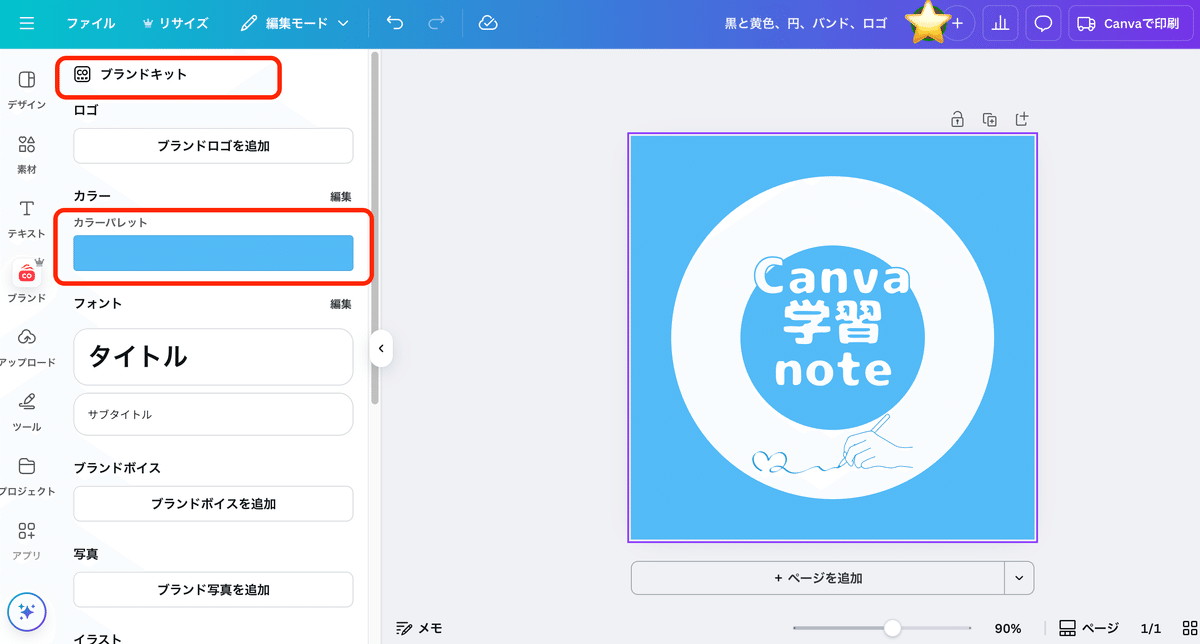Collapse the brand kit side panel

coord(381,347)
